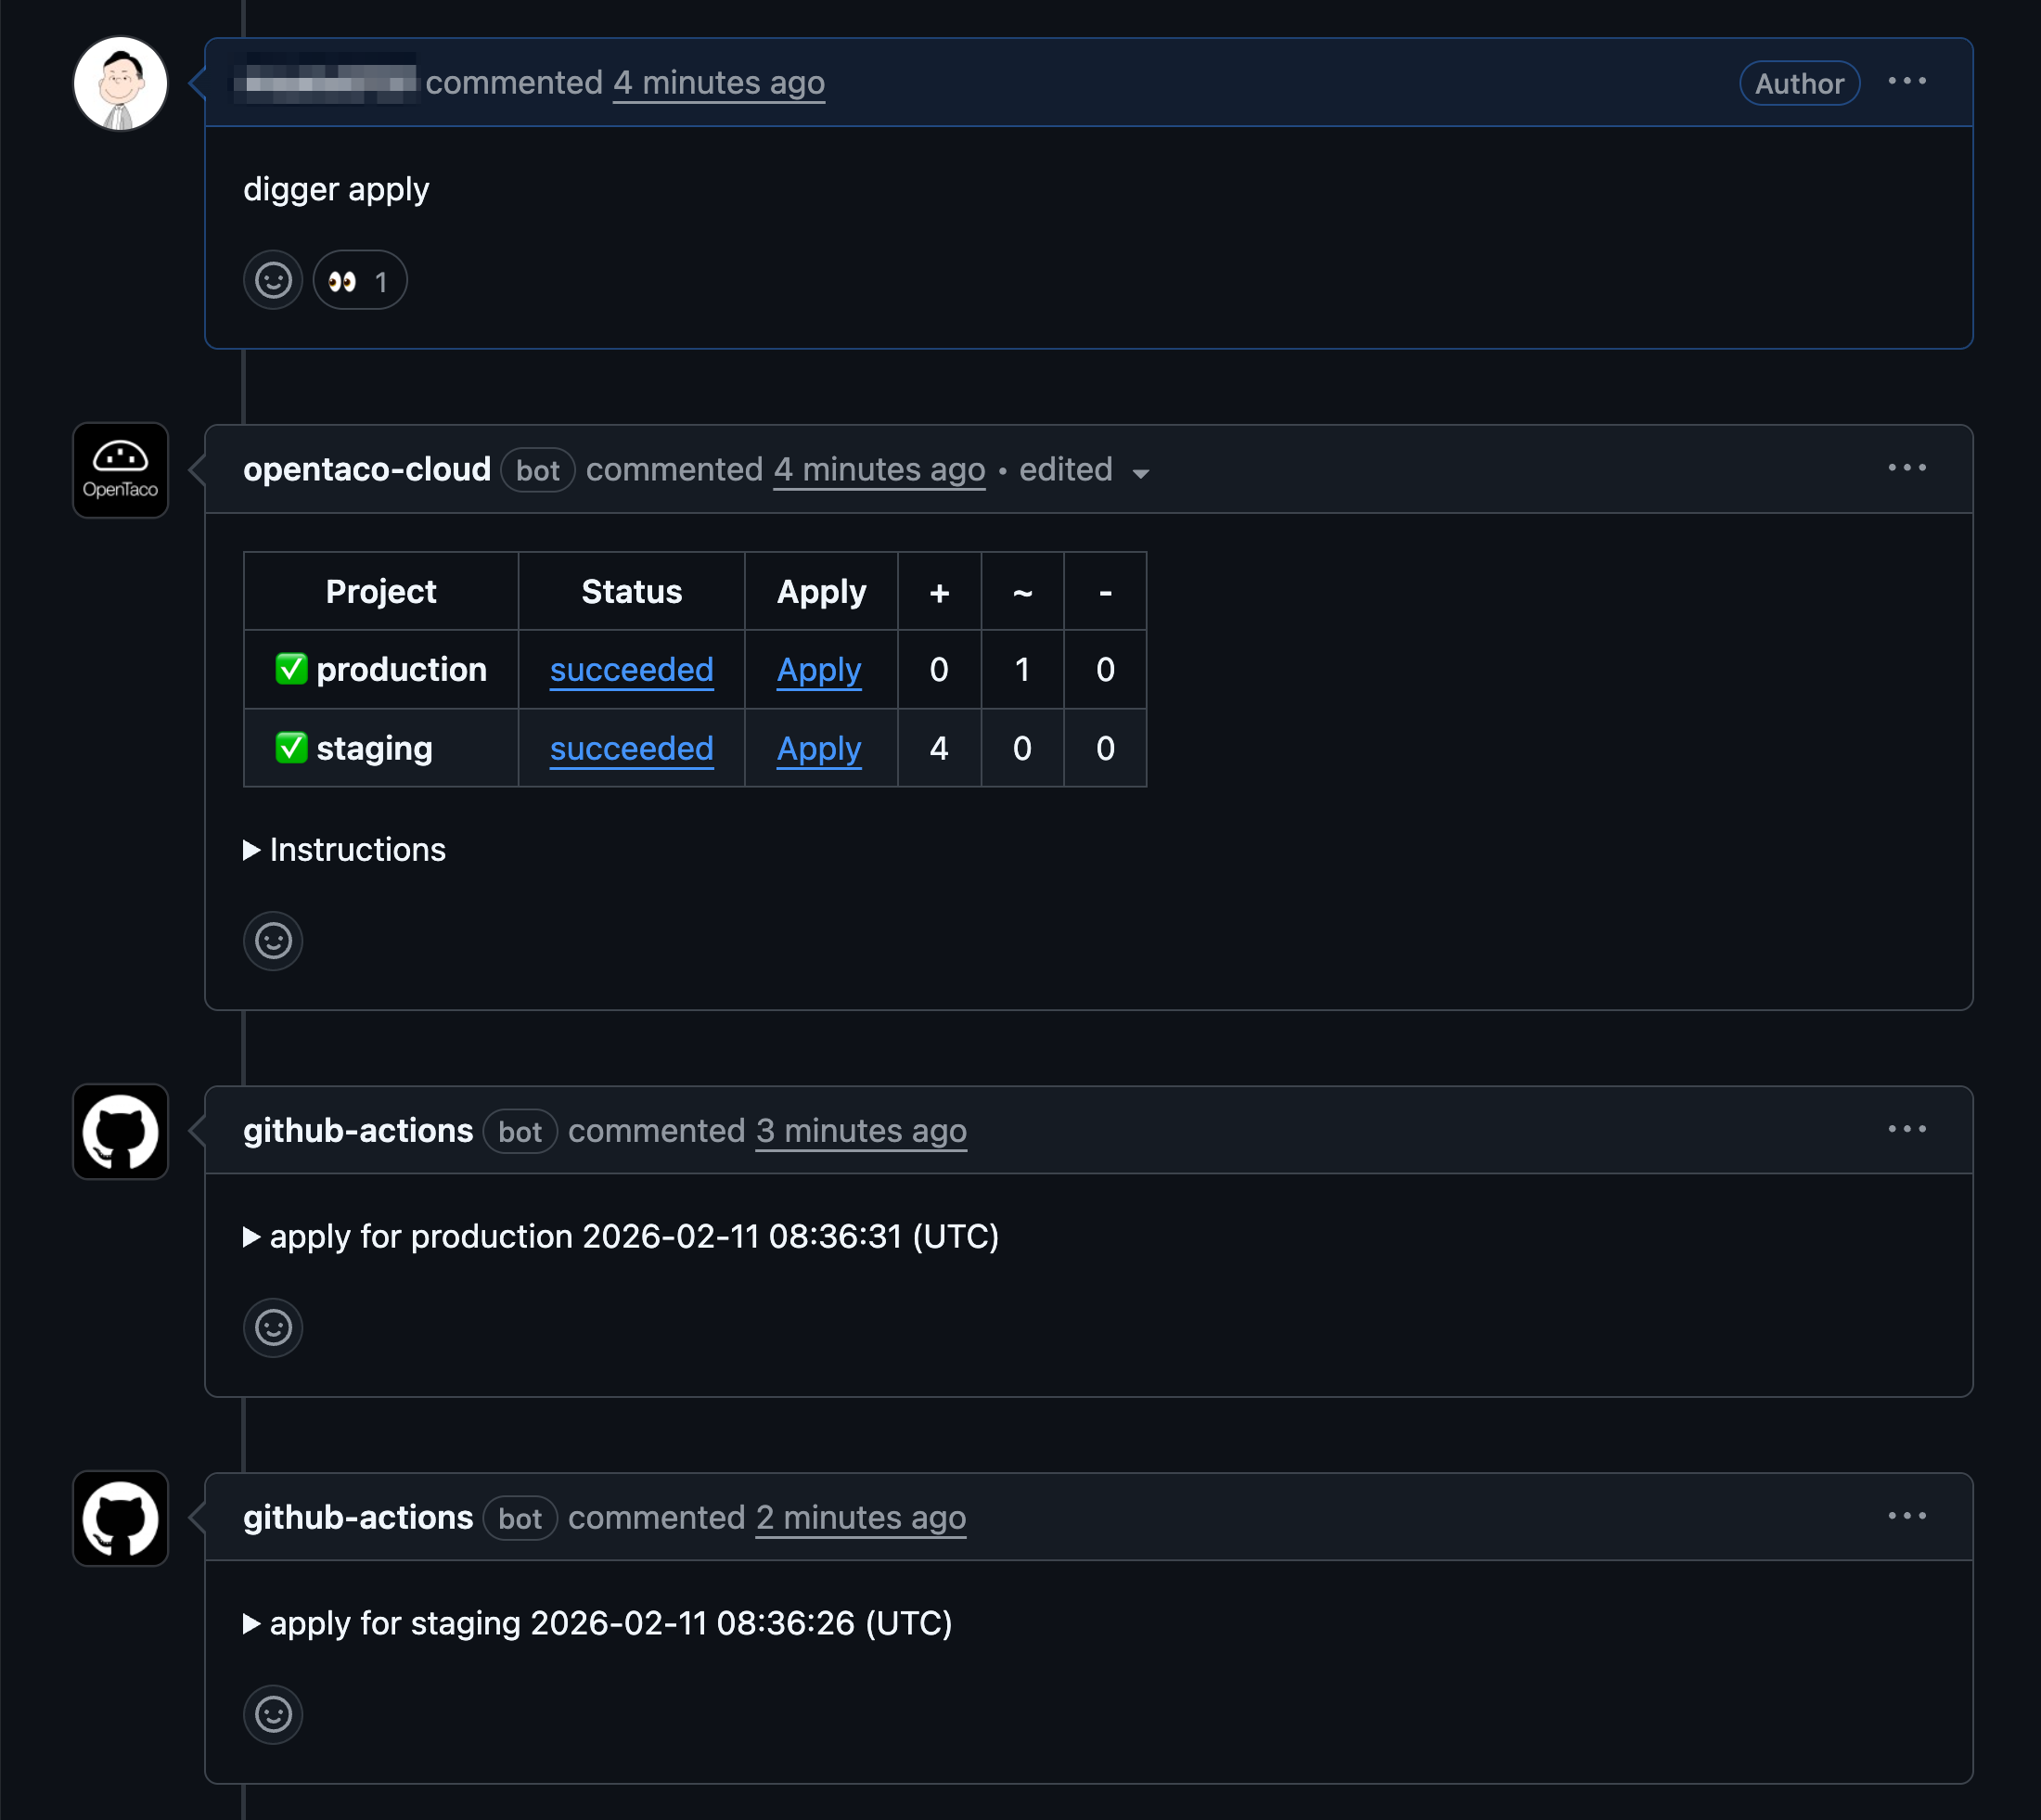This screenshot has height=1820, width=2041.
Task: Click the Author badge
Action: tap(1798, 83)
